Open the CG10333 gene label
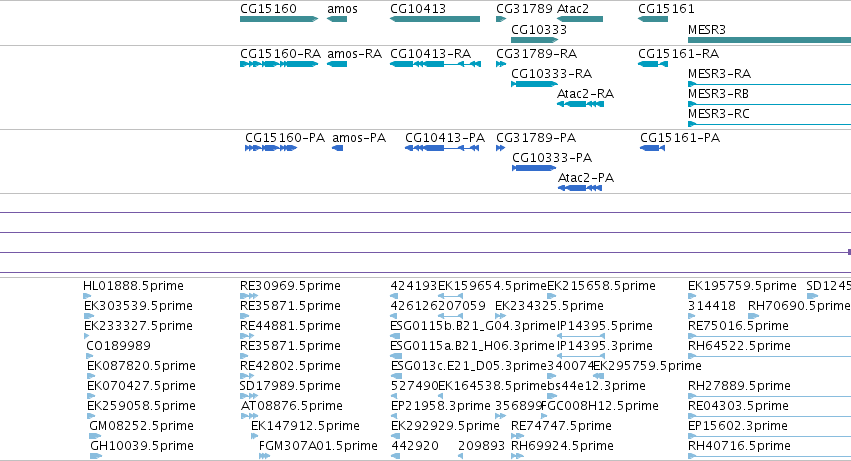This screenshot has width=851, height=461. (x=539, y=29)
